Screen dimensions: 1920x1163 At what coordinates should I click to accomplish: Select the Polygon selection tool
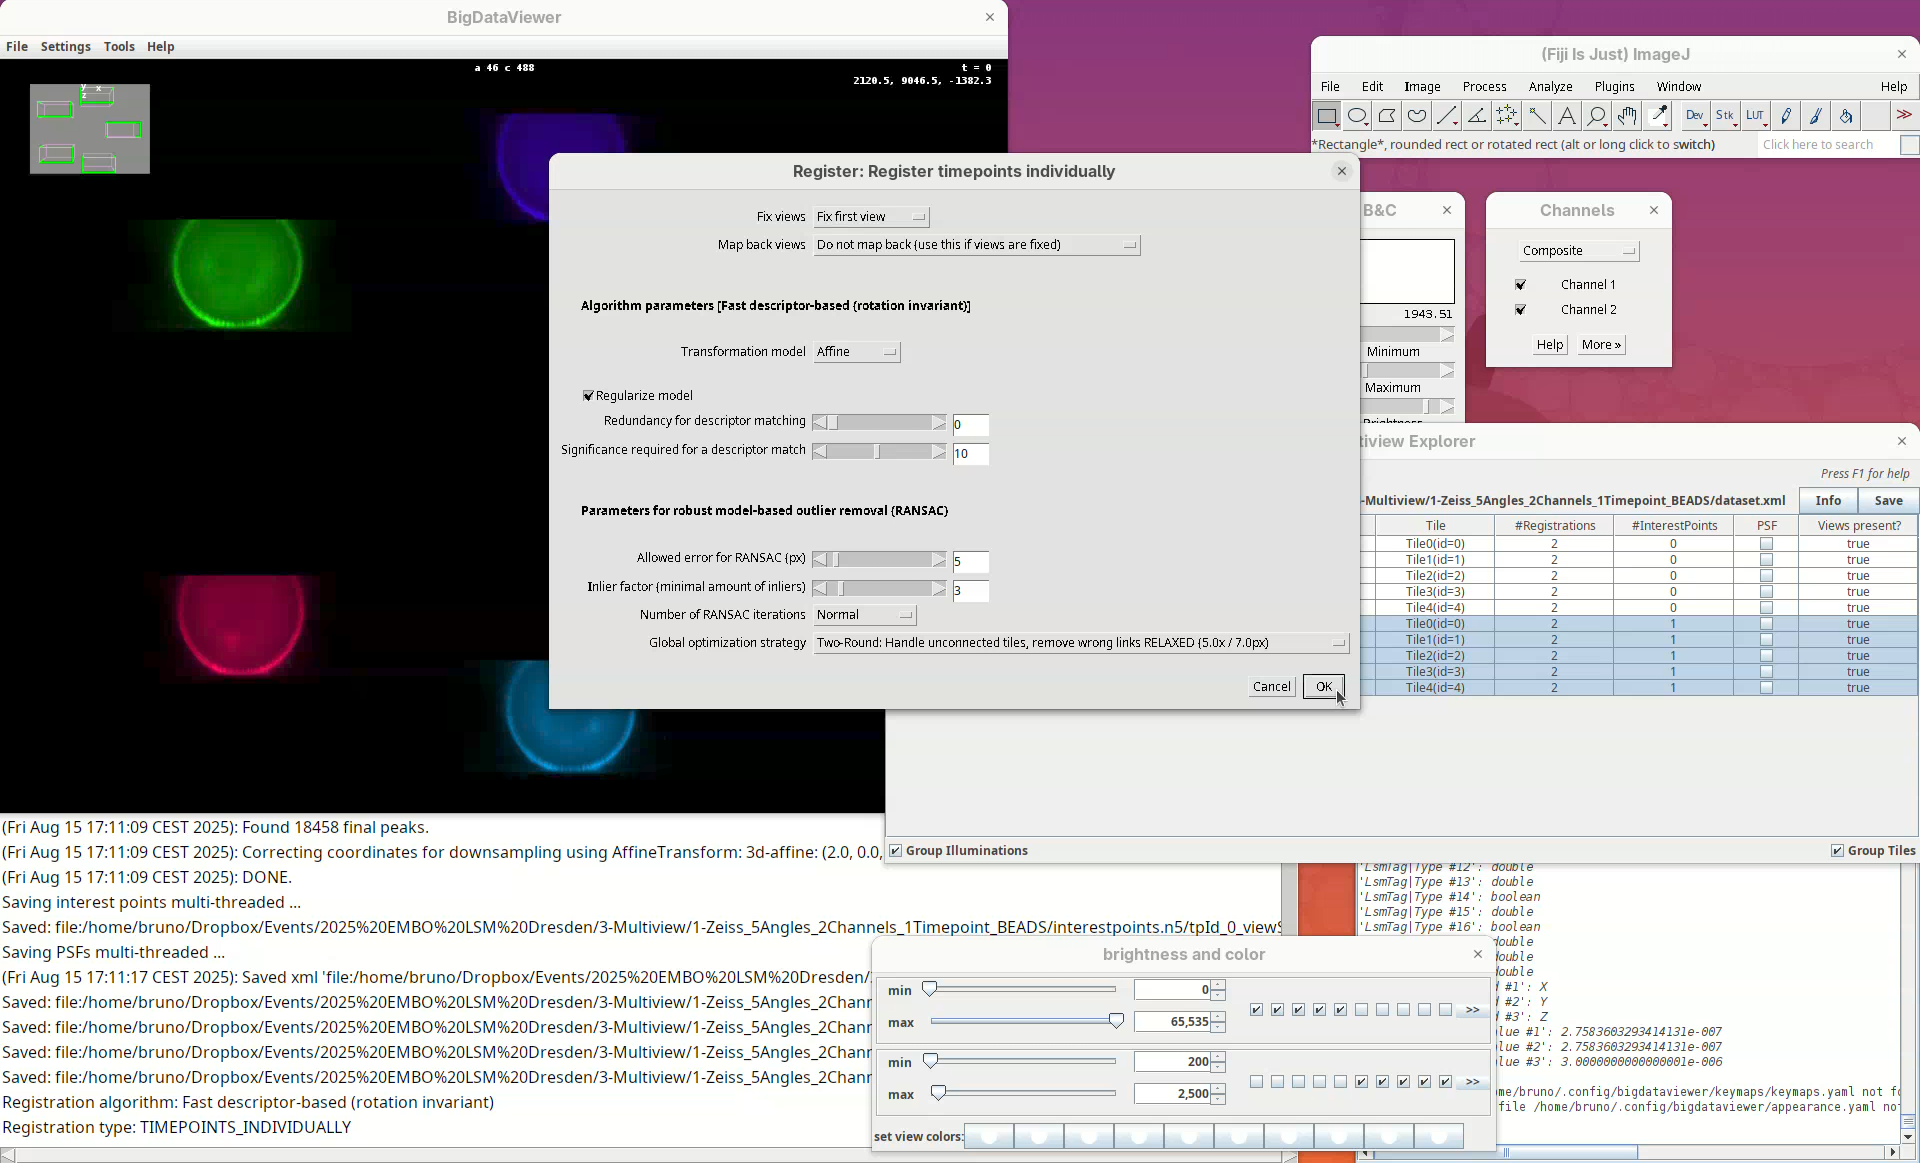click(x=1386, y=116)
